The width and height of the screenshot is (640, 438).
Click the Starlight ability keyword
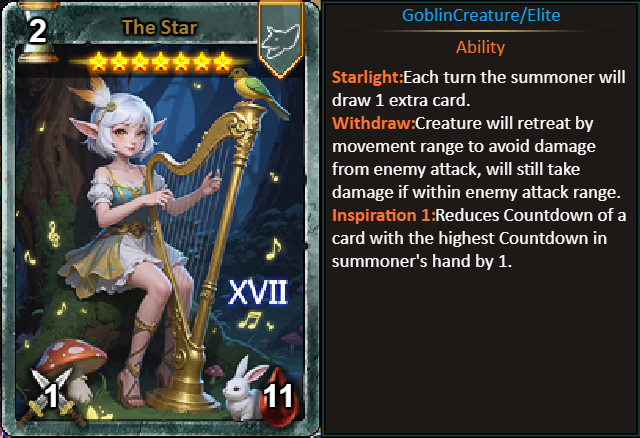click(x=367, y=77)
